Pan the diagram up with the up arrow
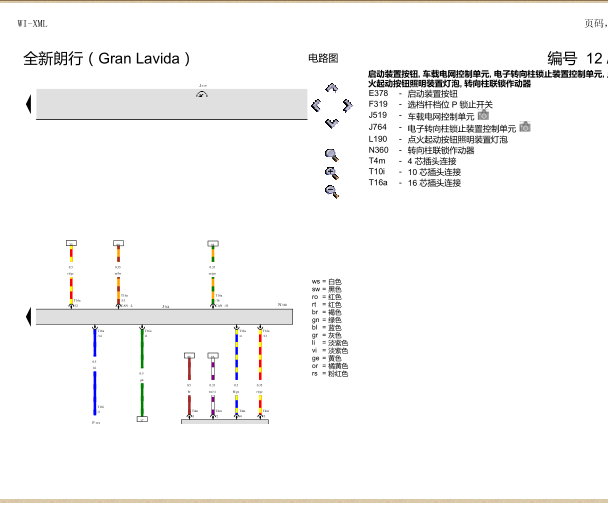This screenshot has height=507, width=608. pyautogui.click(x=332, y=88)
